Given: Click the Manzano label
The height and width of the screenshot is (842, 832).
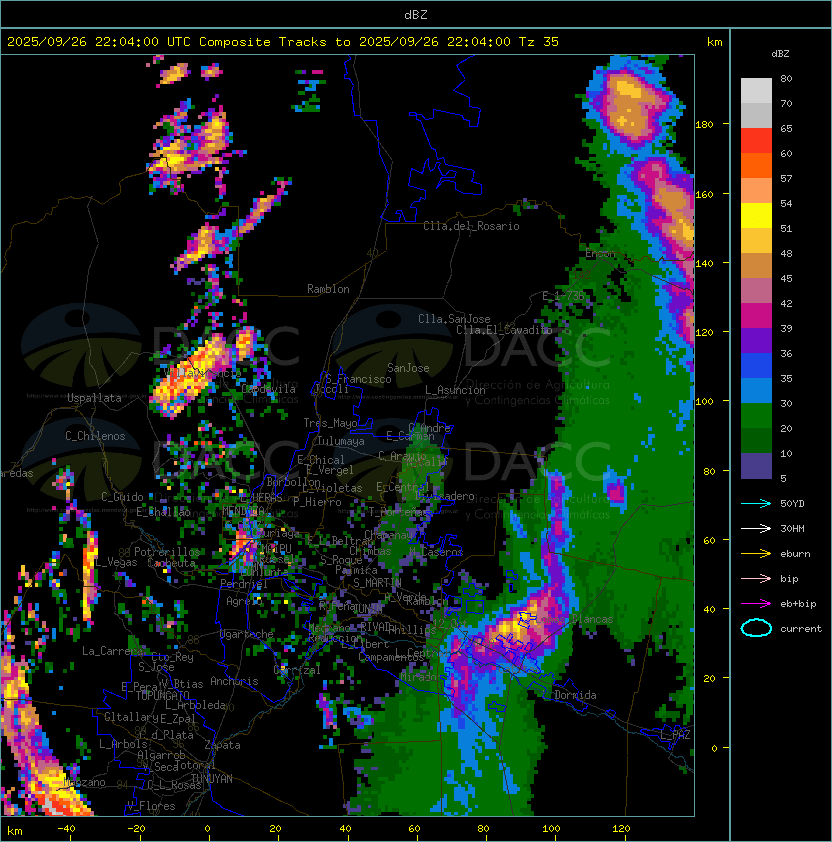Looking at the screenshot, I should click(84, 782).
